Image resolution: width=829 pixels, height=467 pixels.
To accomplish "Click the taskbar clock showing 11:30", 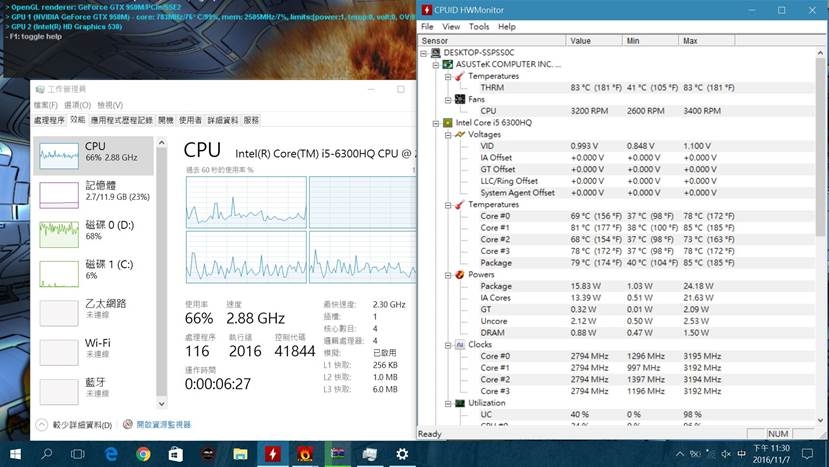I will click(771, 454).
